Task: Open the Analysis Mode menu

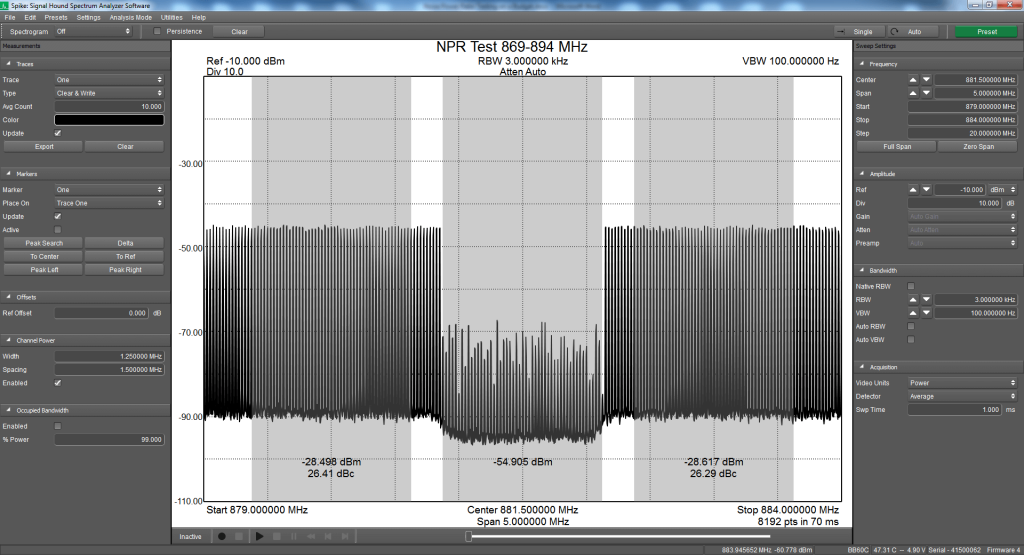Action: pyautogui.click(x=130, y=17)
